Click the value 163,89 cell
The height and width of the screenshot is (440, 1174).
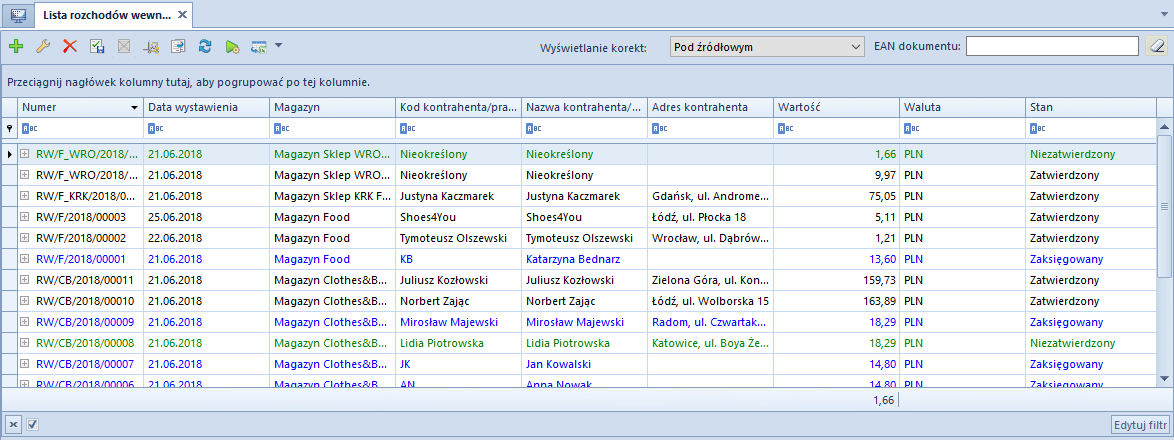pos(836,301)
